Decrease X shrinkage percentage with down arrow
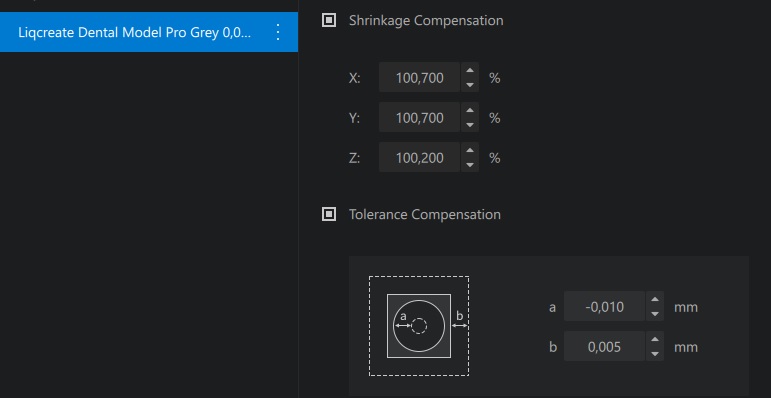 coord(470,85)
